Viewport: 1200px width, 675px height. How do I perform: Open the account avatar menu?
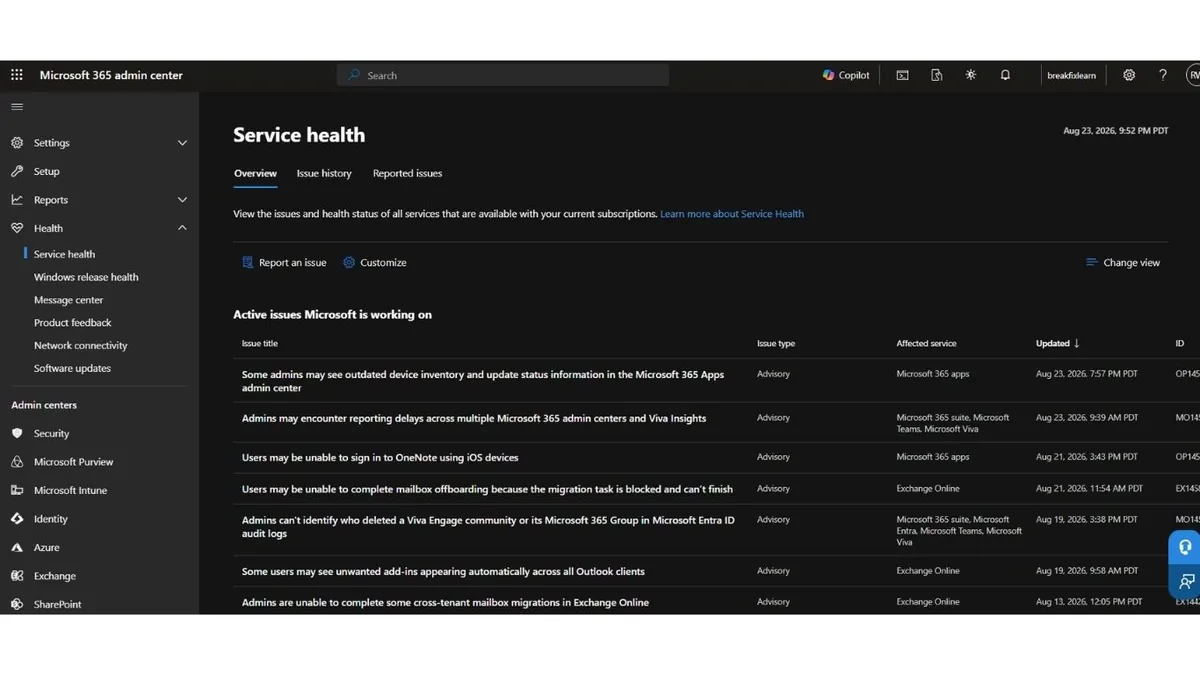[1193, 75]
